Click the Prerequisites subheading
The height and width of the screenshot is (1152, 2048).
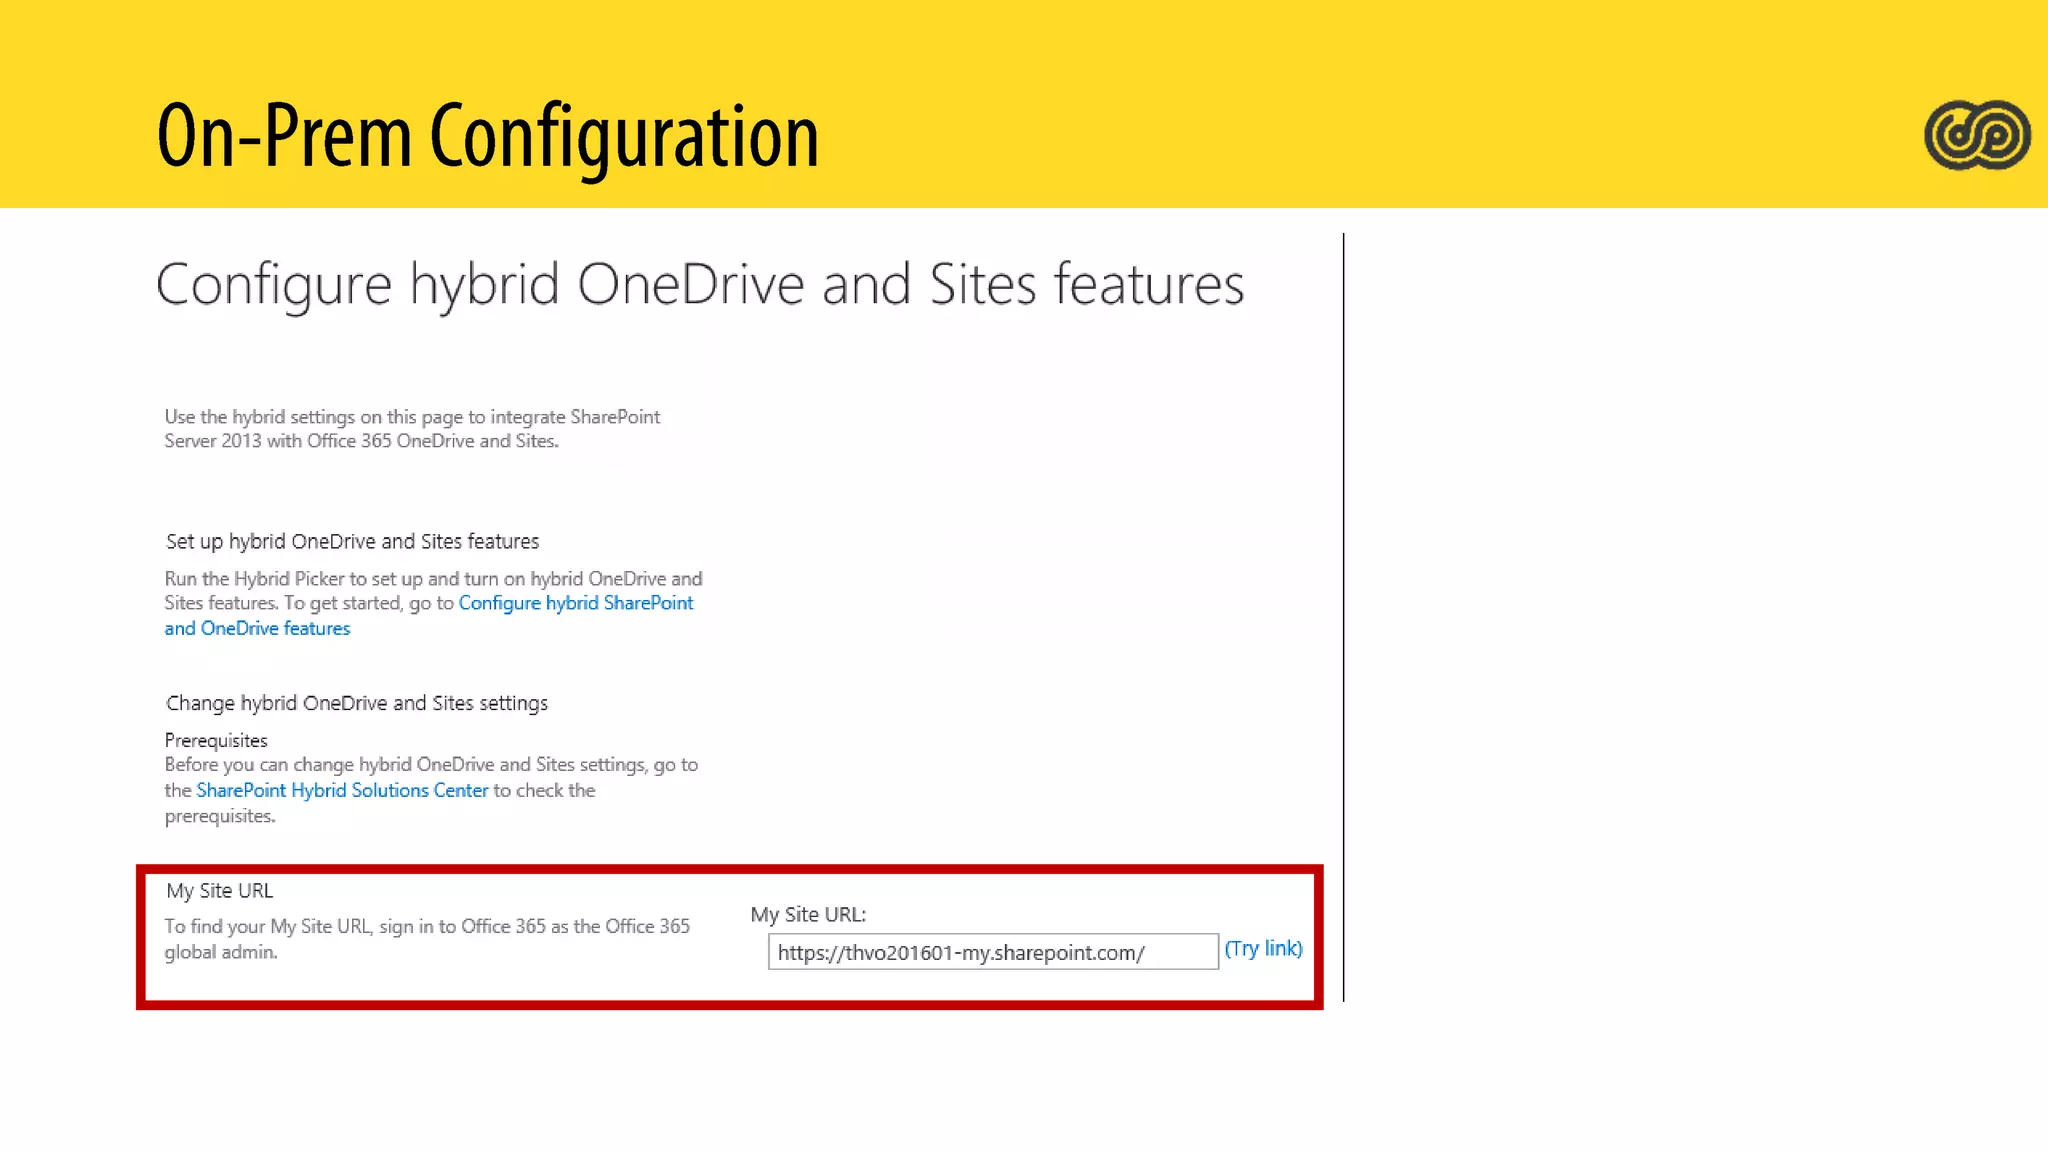216,740
